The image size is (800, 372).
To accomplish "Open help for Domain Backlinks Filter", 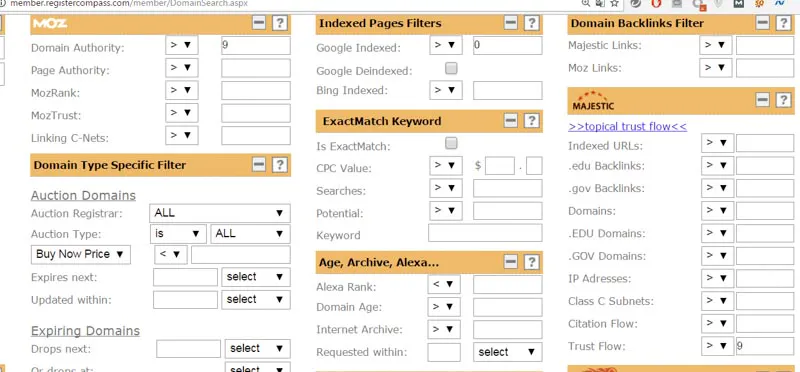I will click(x=783, y=23).
